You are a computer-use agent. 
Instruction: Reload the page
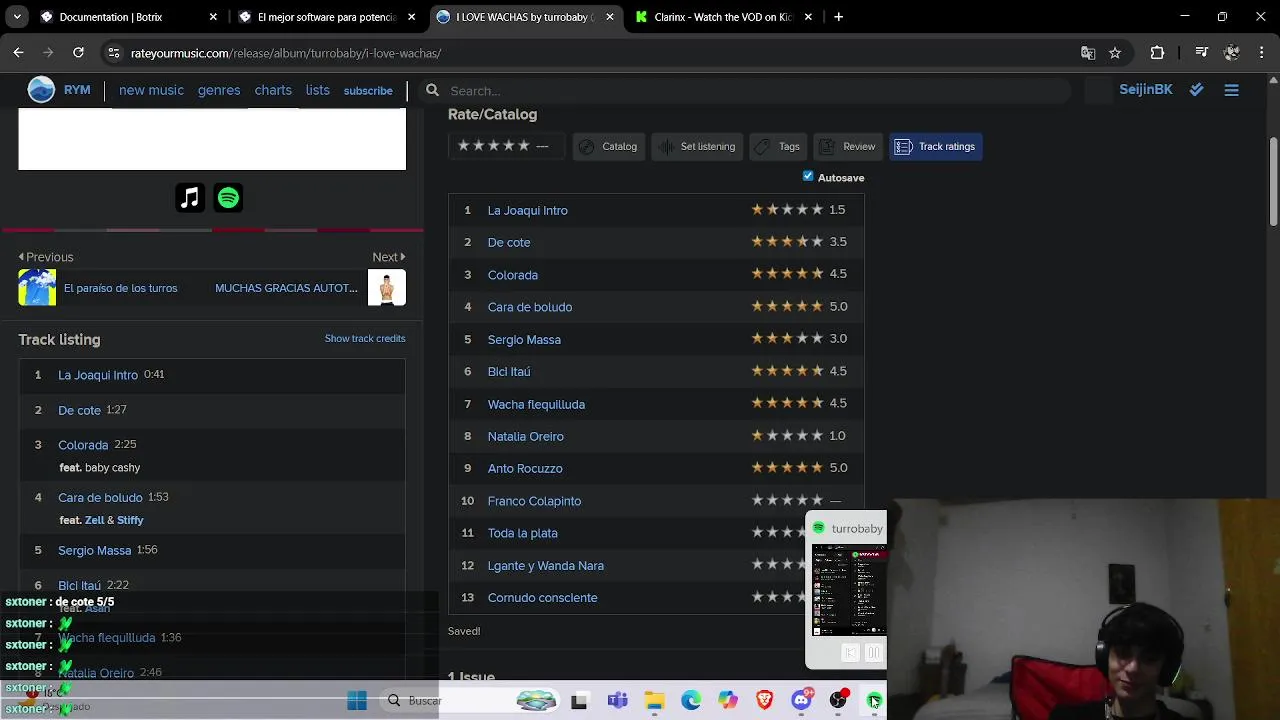78,53
